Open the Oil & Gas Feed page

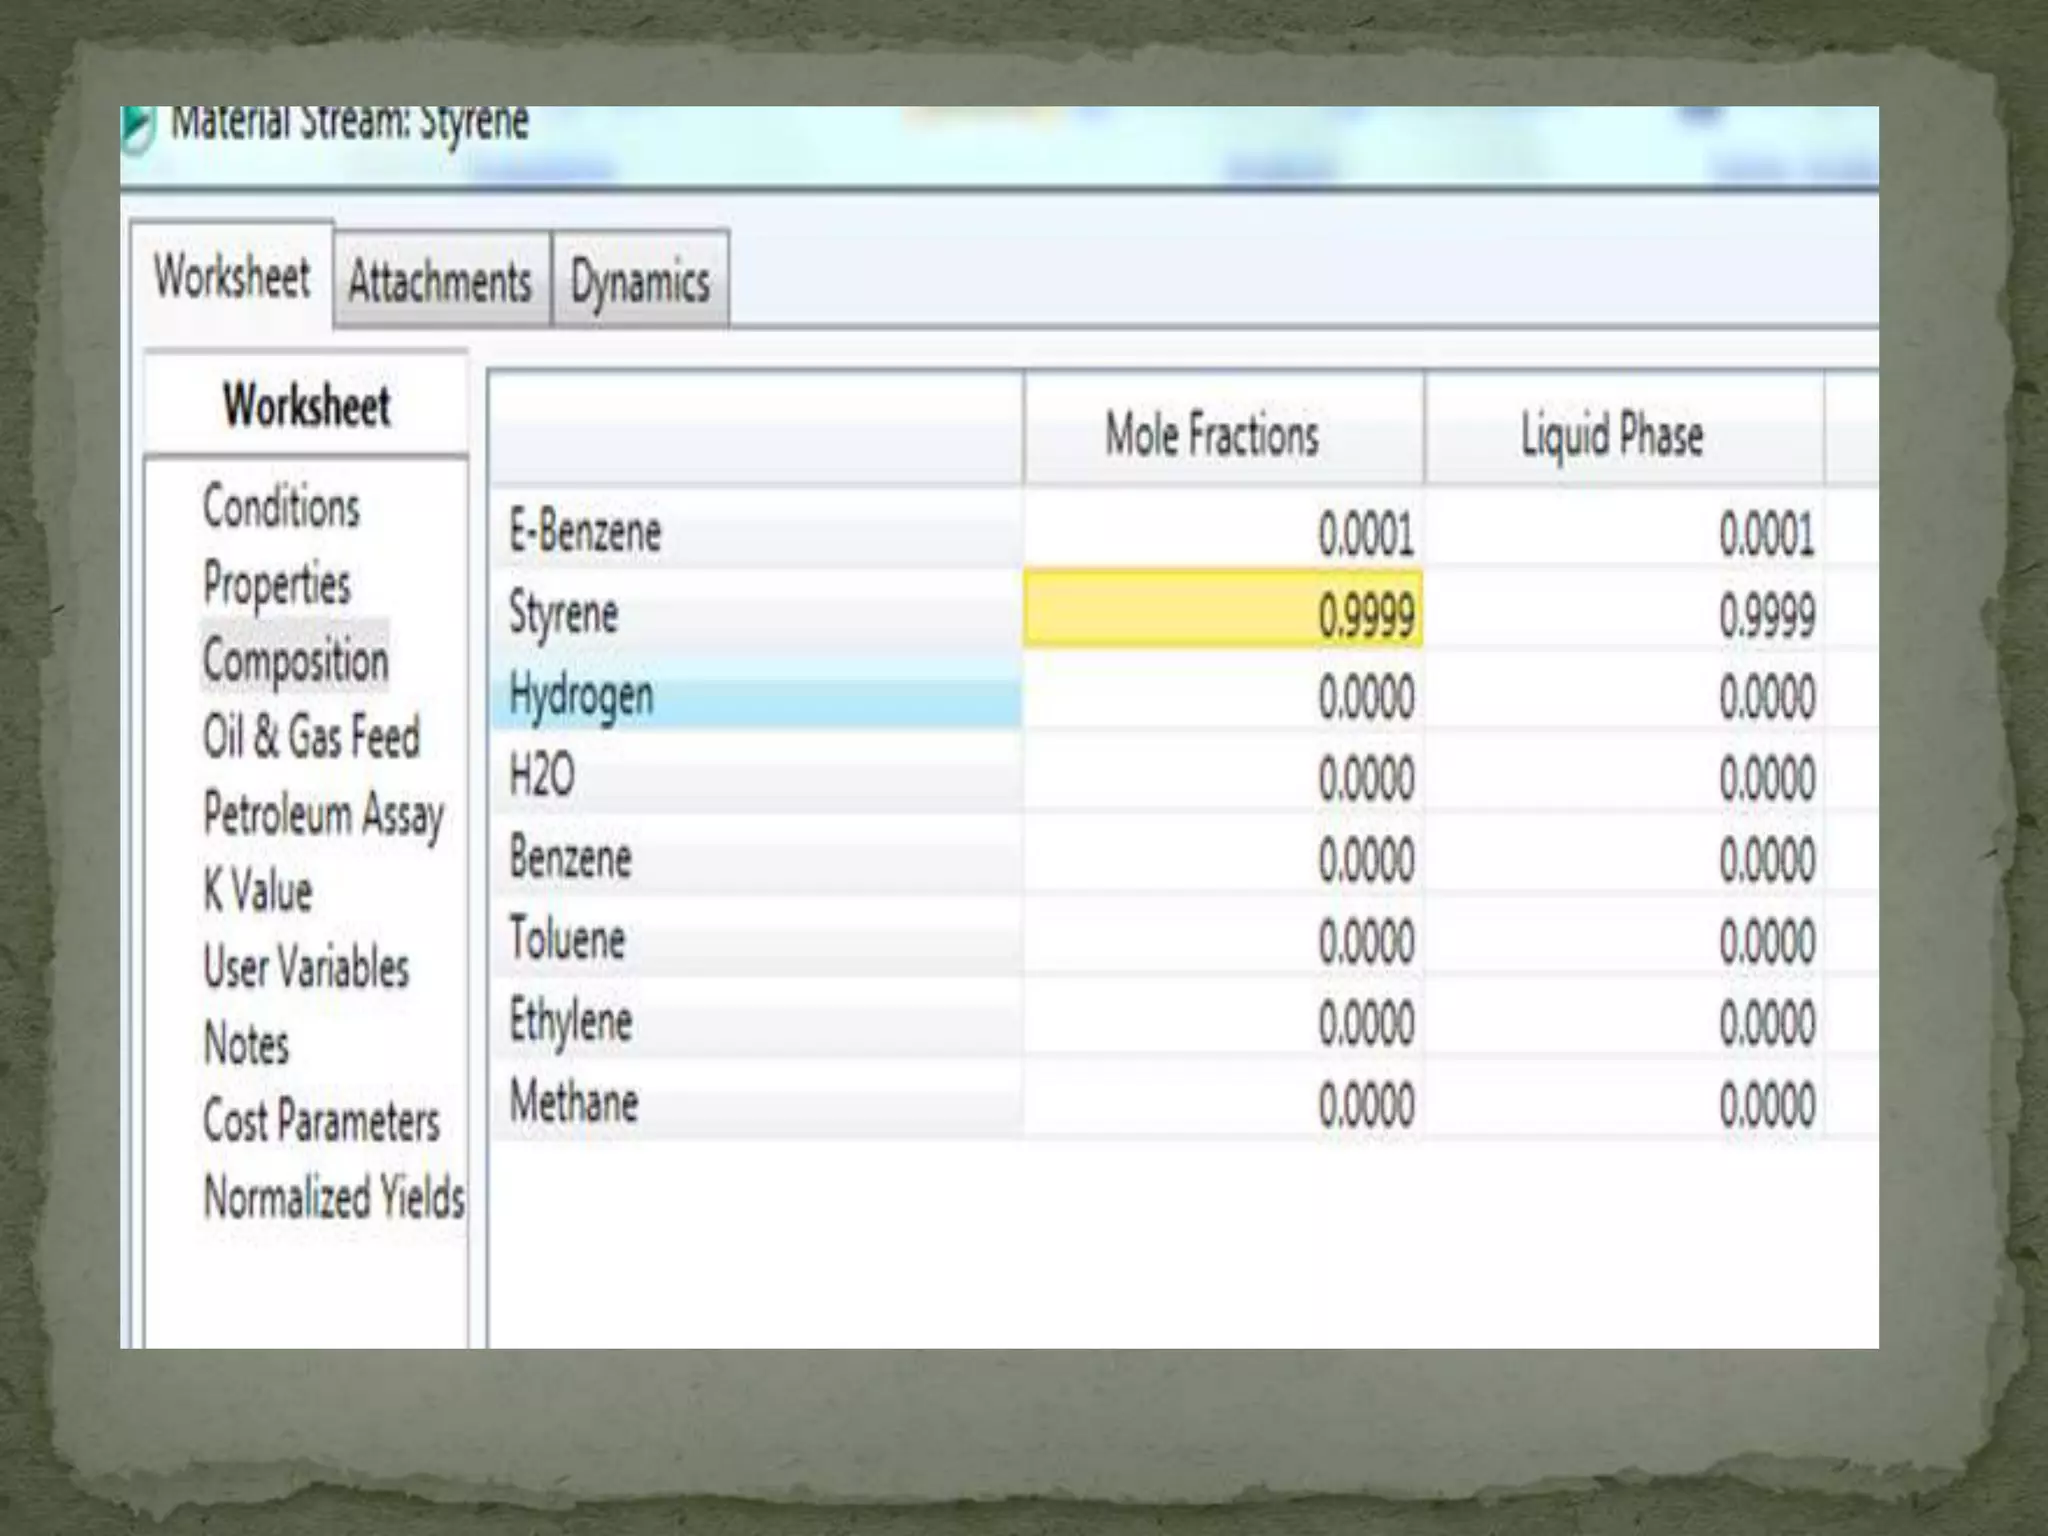(x=311, y=737)
